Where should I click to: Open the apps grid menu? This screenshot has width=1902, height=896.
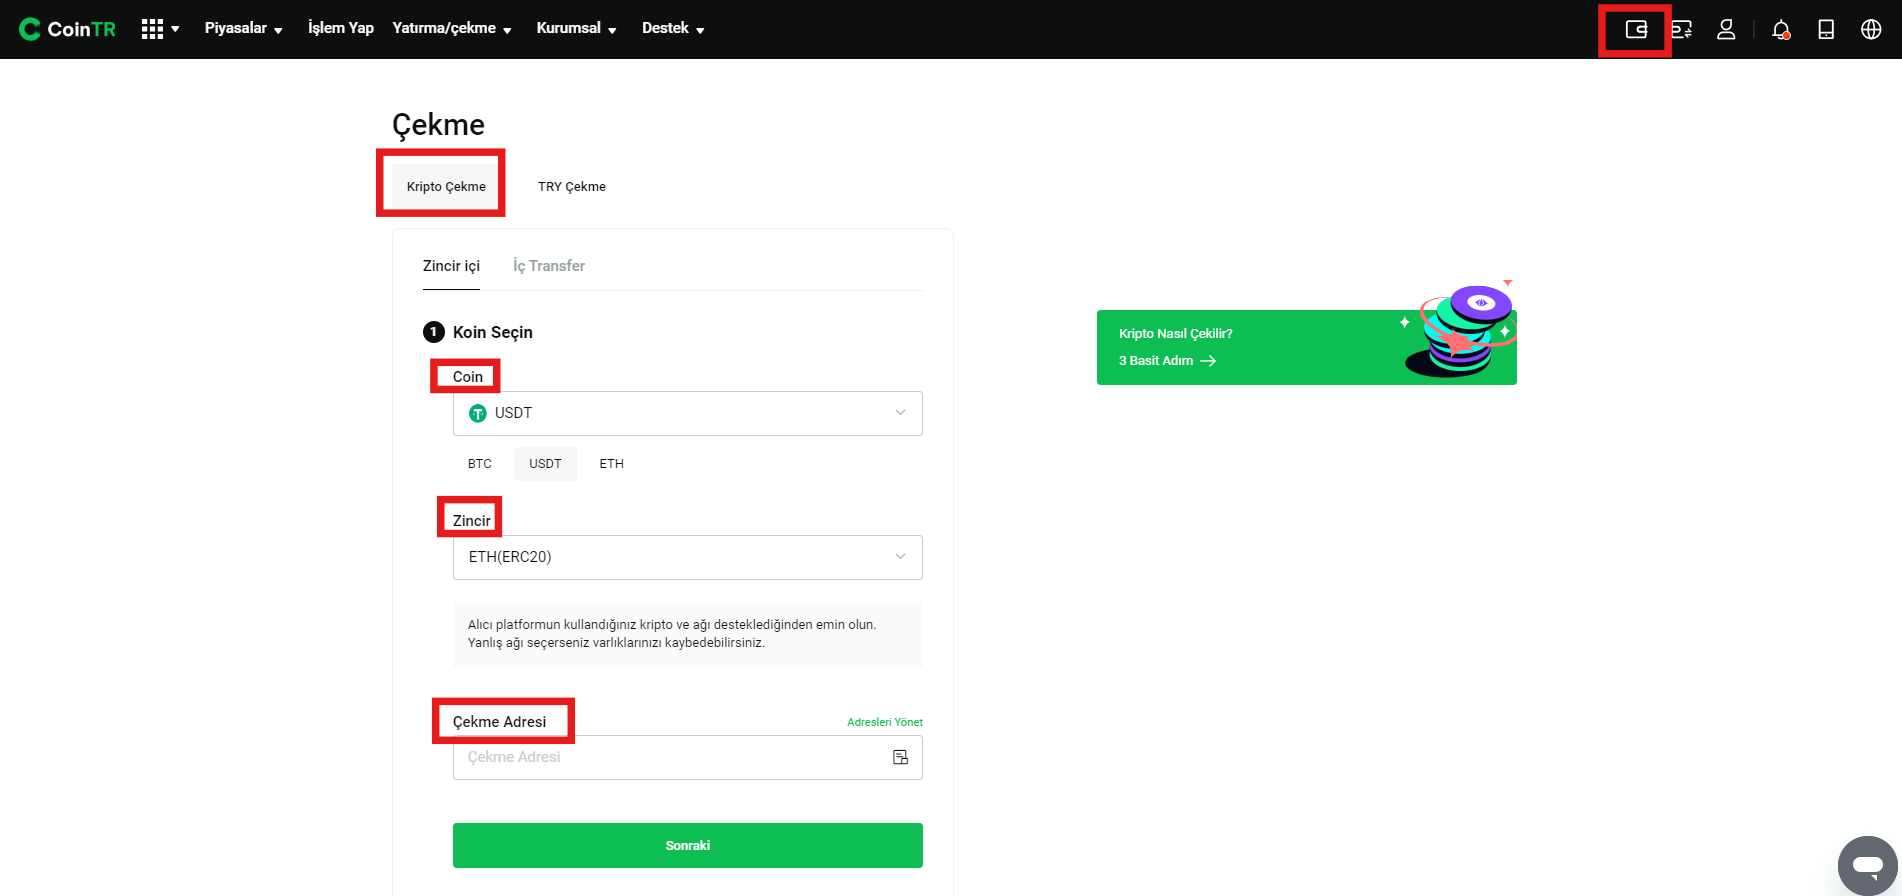click(x=160, y=29)
